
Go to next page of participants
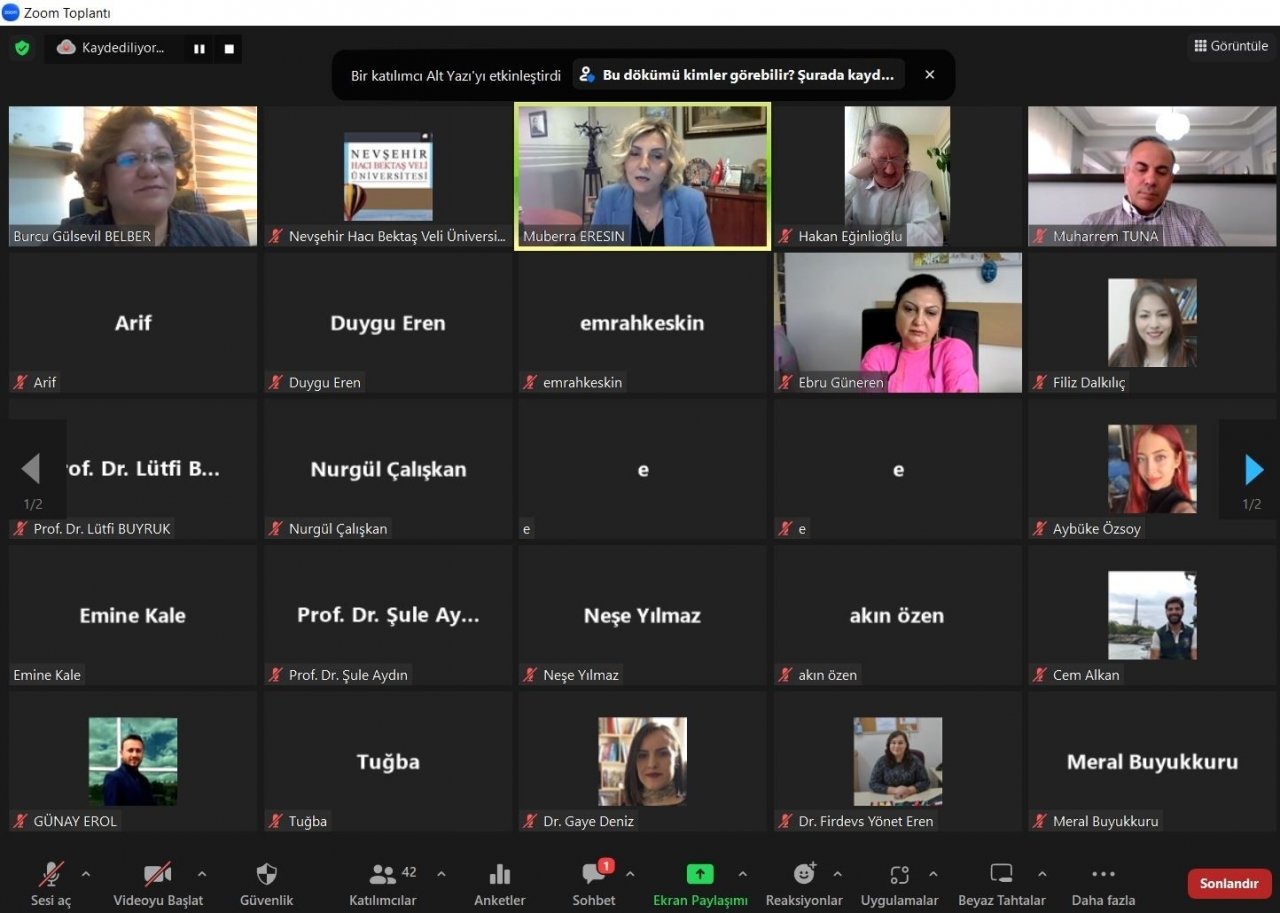pyautogui.click(x=1253, y=469)
